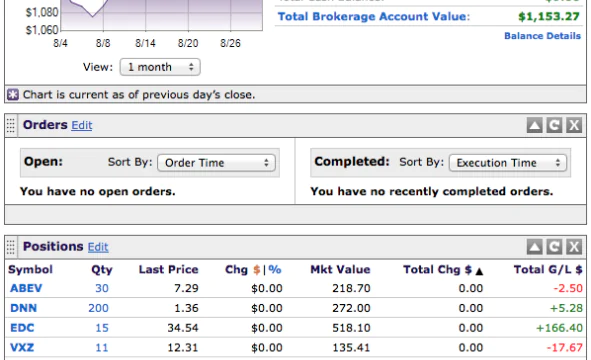This screenshot has width=591, height=360.
Task: Select the 8/14 chart date label
Action: tap(145, 43)
